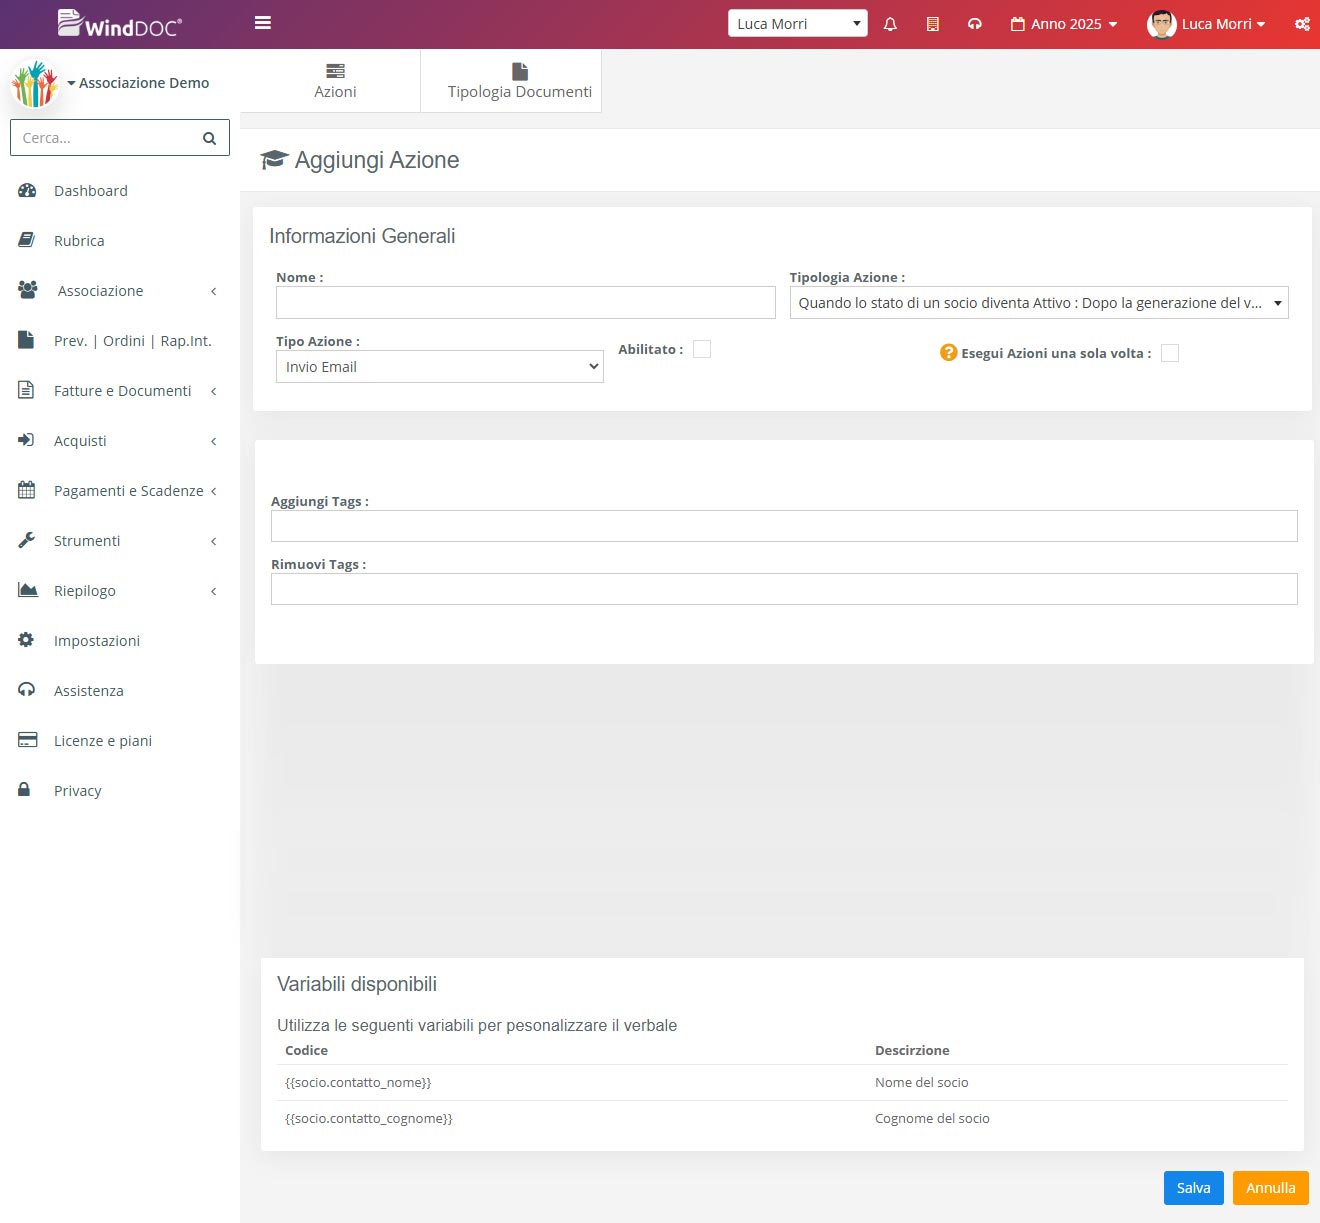Open the Tipologia Azione dropdown
The width and height of the screenshot is (1320, 1223).
coord(1038,303)
